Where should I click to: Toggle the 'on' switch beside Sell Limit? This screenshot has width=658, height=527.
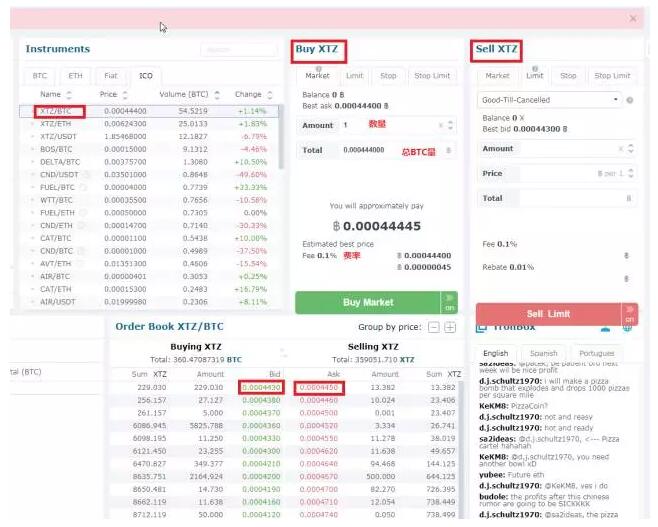629,314
